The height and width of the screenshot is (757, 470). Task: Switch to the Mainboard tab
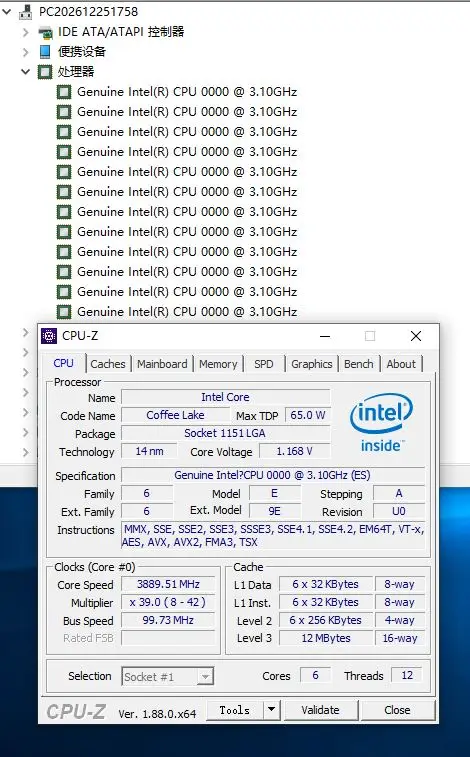click(x=162, y=364)
